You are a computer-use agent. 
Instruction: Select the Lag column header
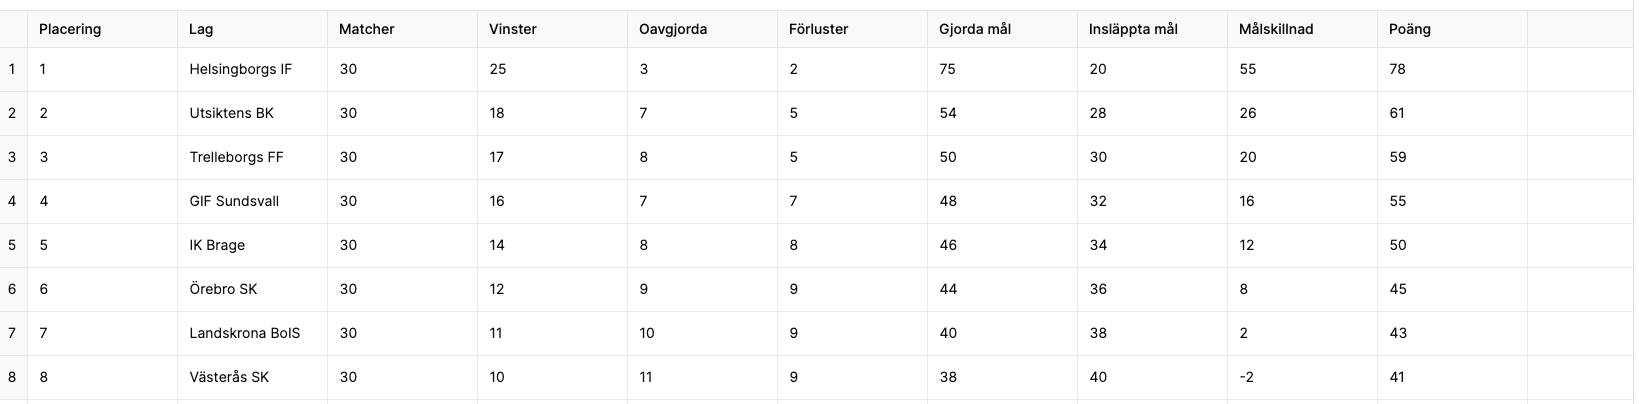click(252, 29)
